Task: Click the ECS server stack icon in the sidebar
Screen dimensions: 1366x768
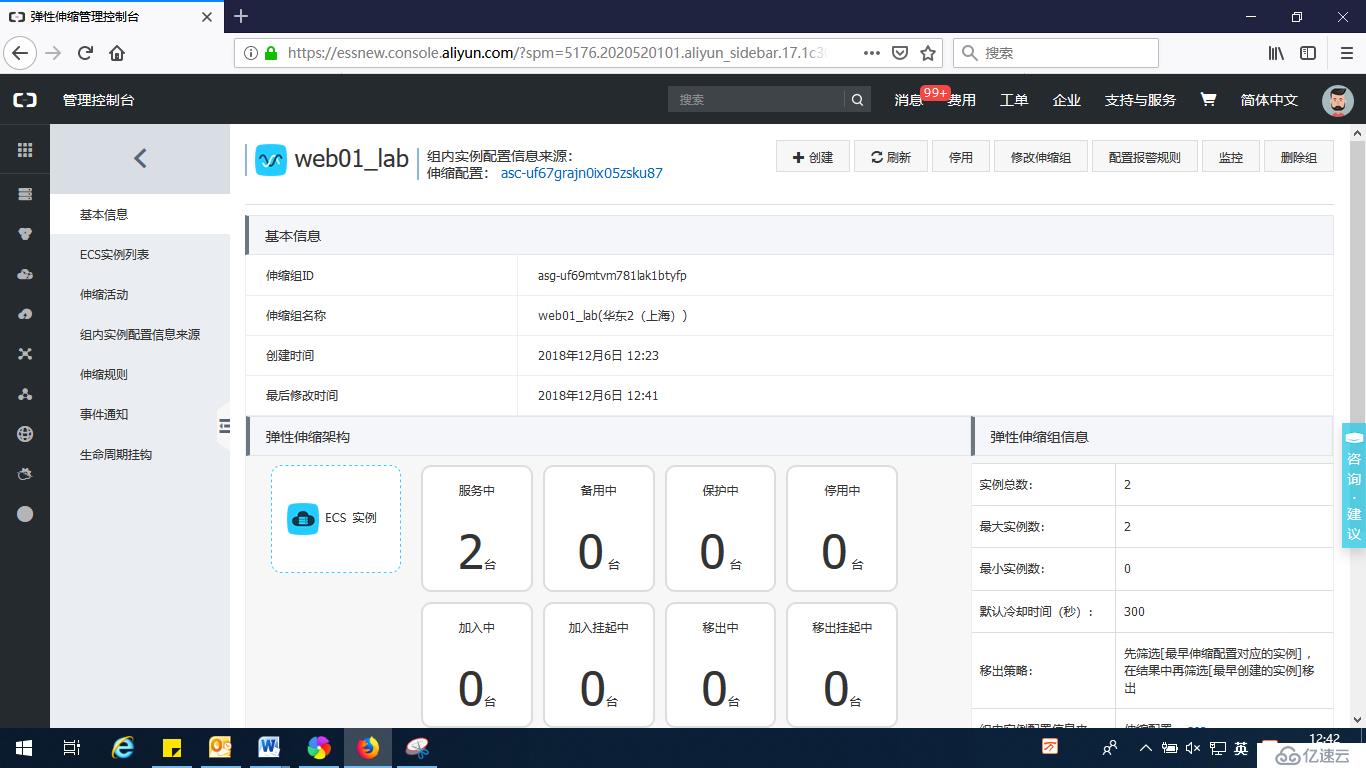Action: point(25,194)
